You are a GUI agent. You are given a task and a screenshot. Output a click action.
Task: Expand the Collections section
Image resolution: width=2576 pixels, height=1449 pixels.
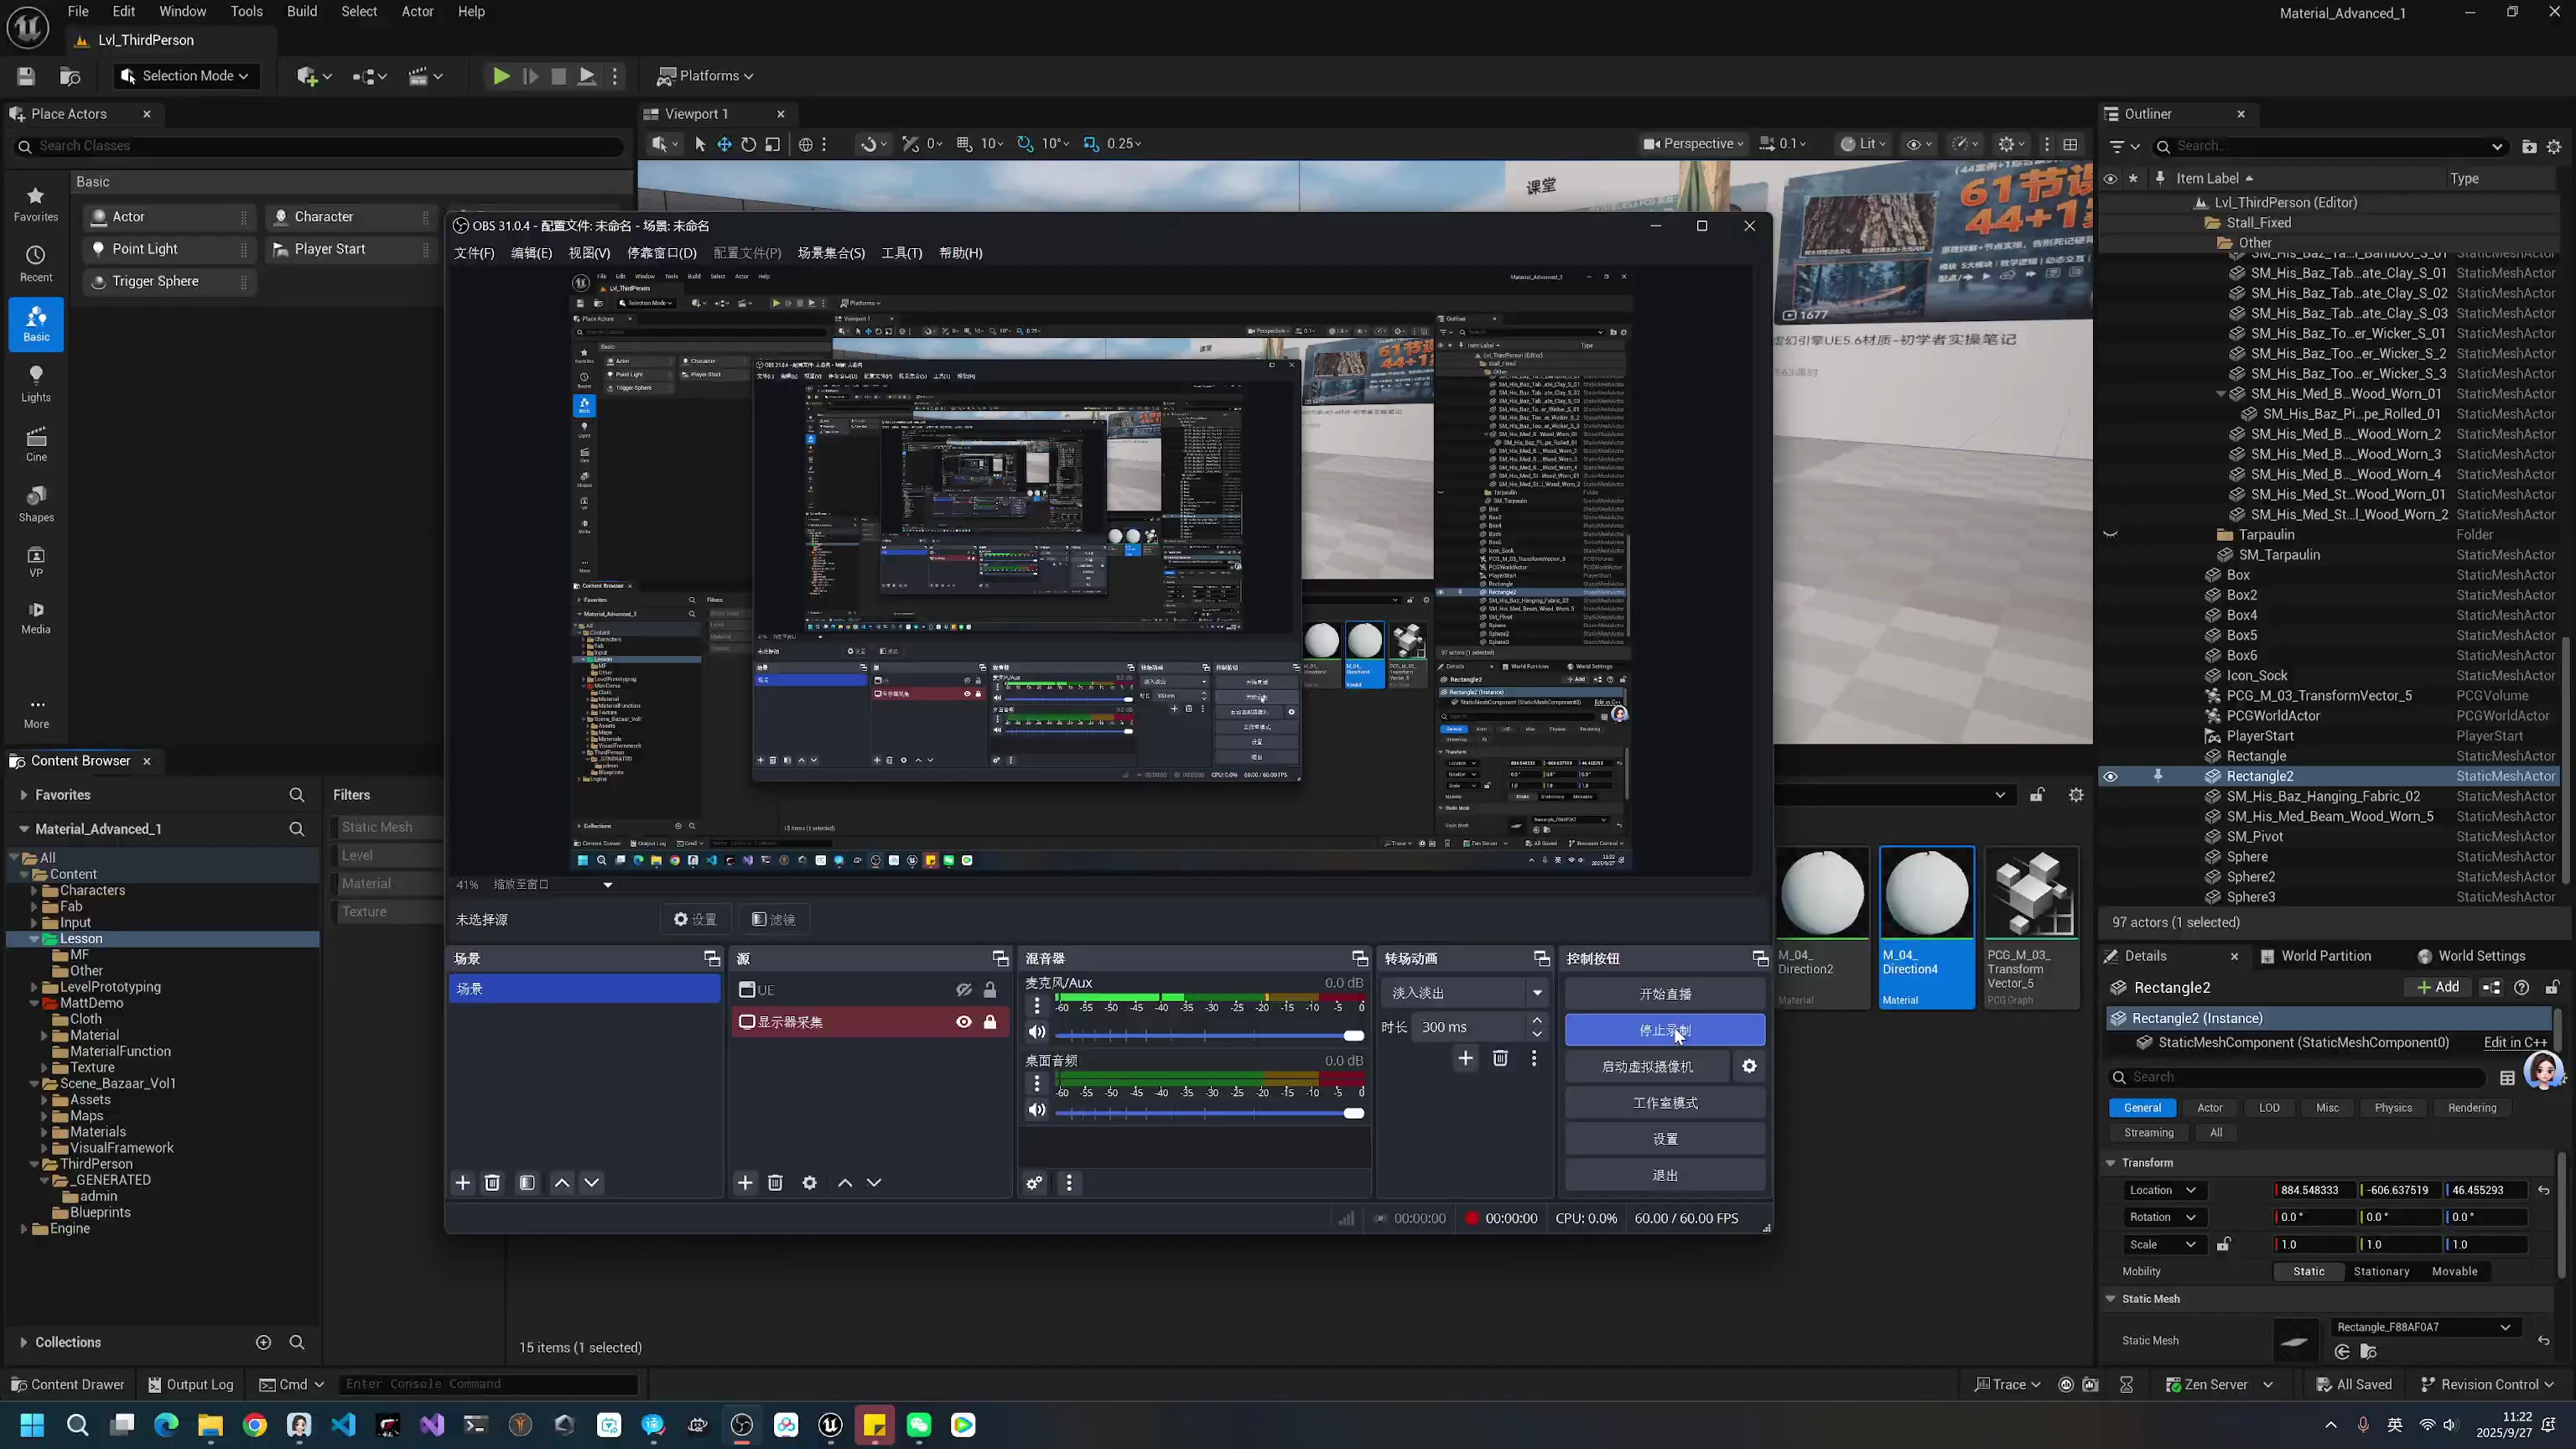tap(23, 1343)
